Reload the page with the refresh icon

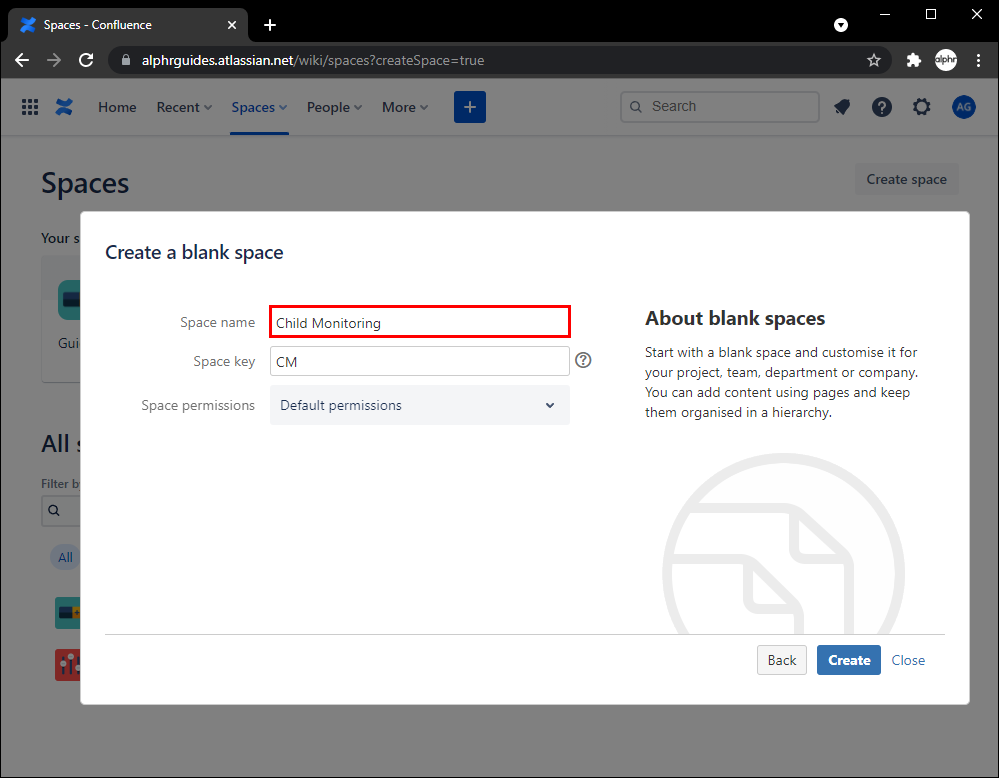(86, 60)
